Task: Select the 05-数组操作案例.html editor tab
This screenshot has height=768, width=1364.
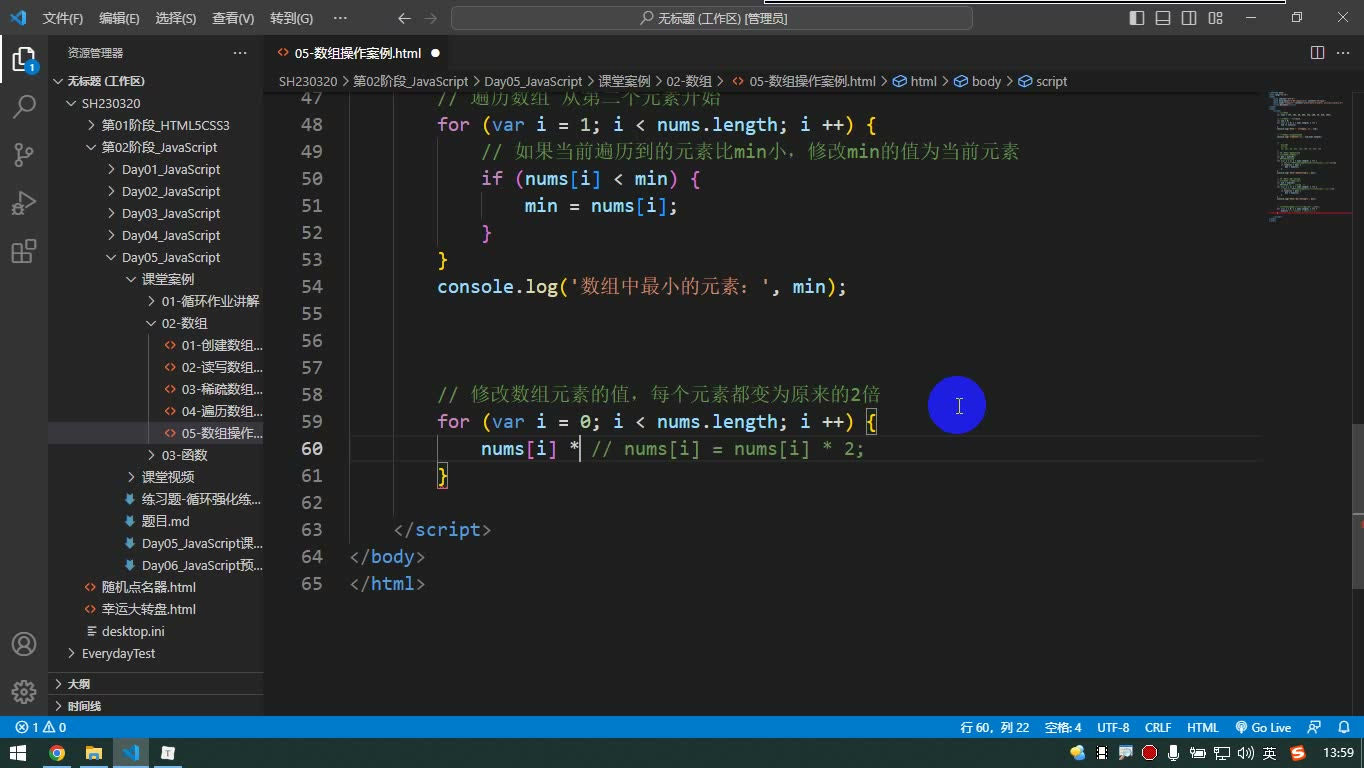Action: [358, 53]
